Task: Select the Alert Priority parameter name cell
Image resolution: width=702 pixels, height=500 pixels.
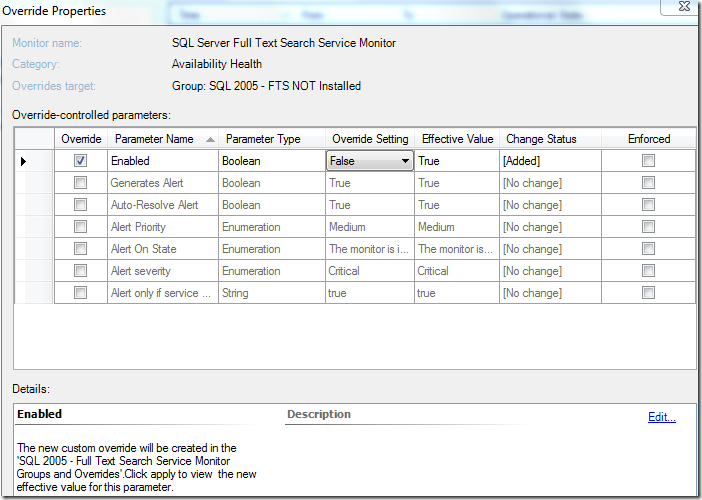Action: [163, 226]
